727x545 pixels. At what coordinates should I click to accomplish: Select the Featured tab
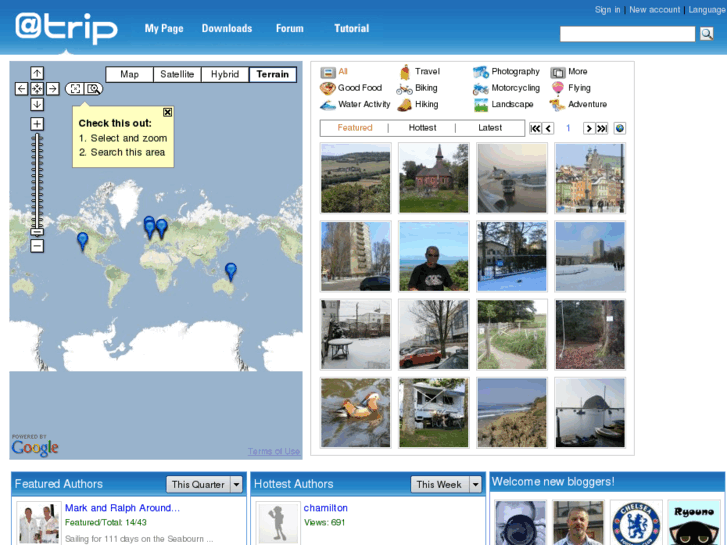click(x=355, y=128)
